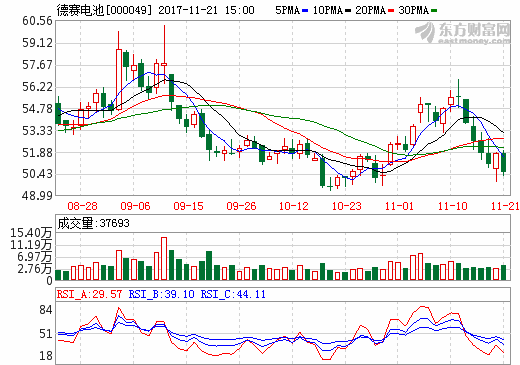Click the date label 11-21
The image size is (520, 365).
tap(505, 206)
